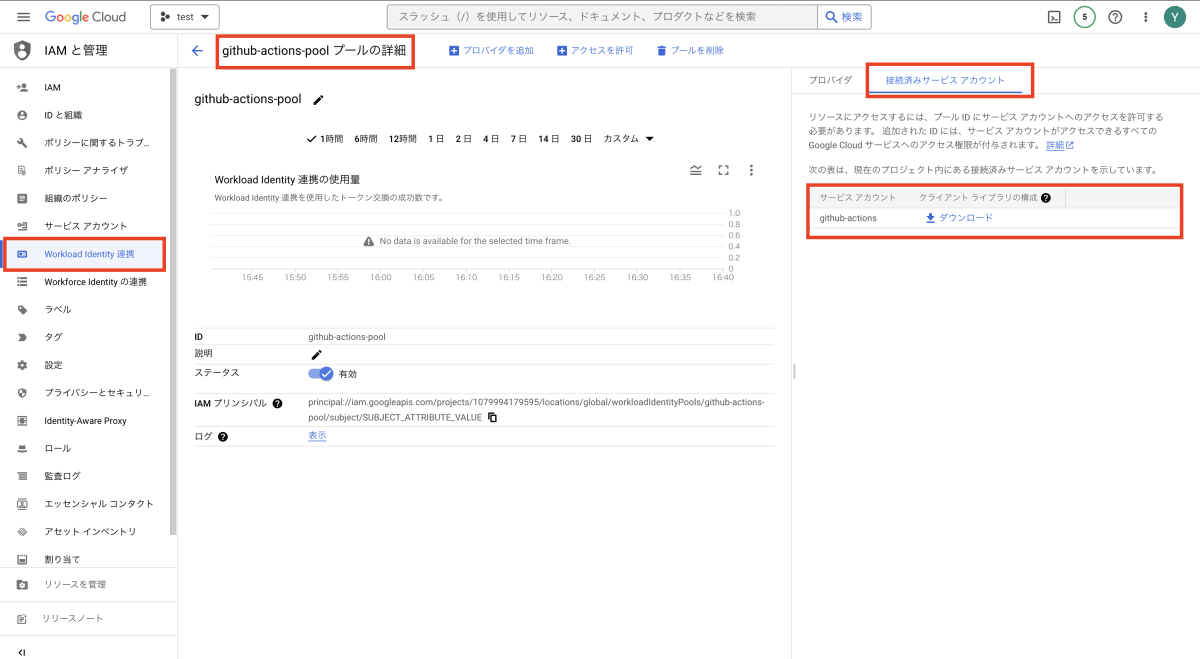Click プールを削除 button

690,50
